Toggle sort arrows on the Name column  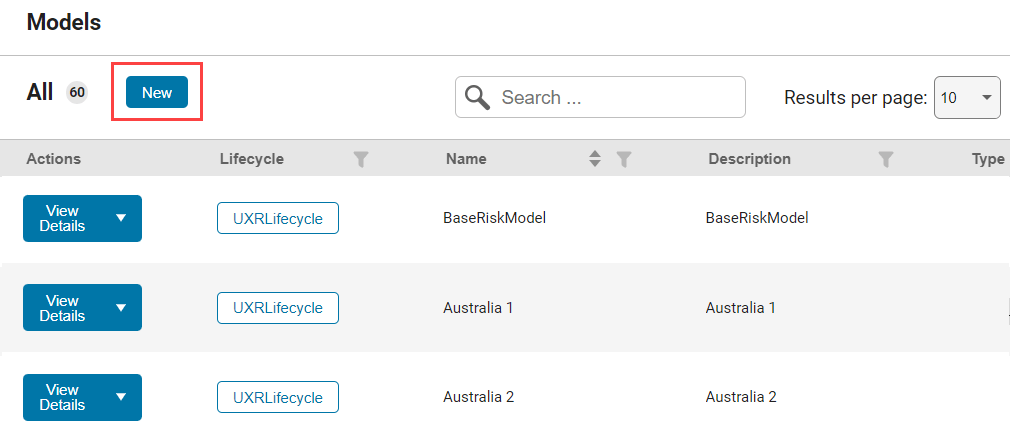point(595,159)
